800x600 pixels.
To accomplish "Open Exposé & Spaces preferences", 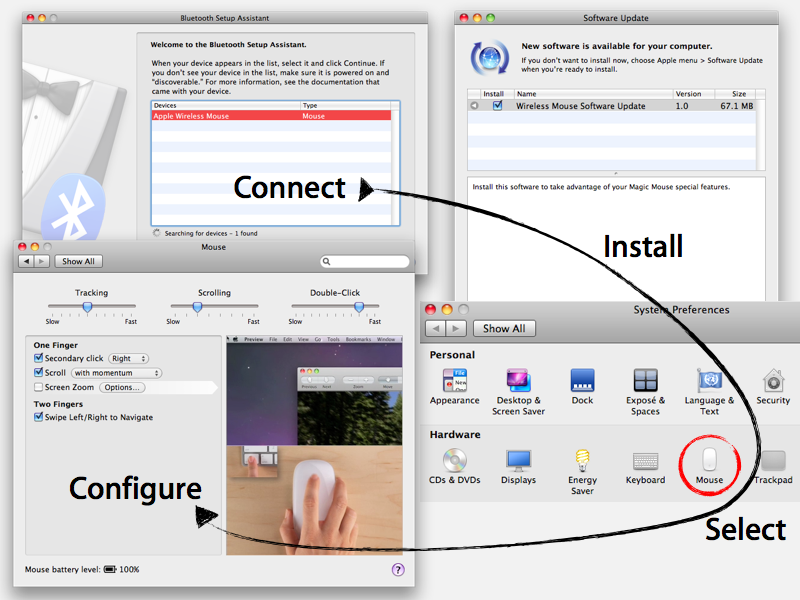I will 645,392.
